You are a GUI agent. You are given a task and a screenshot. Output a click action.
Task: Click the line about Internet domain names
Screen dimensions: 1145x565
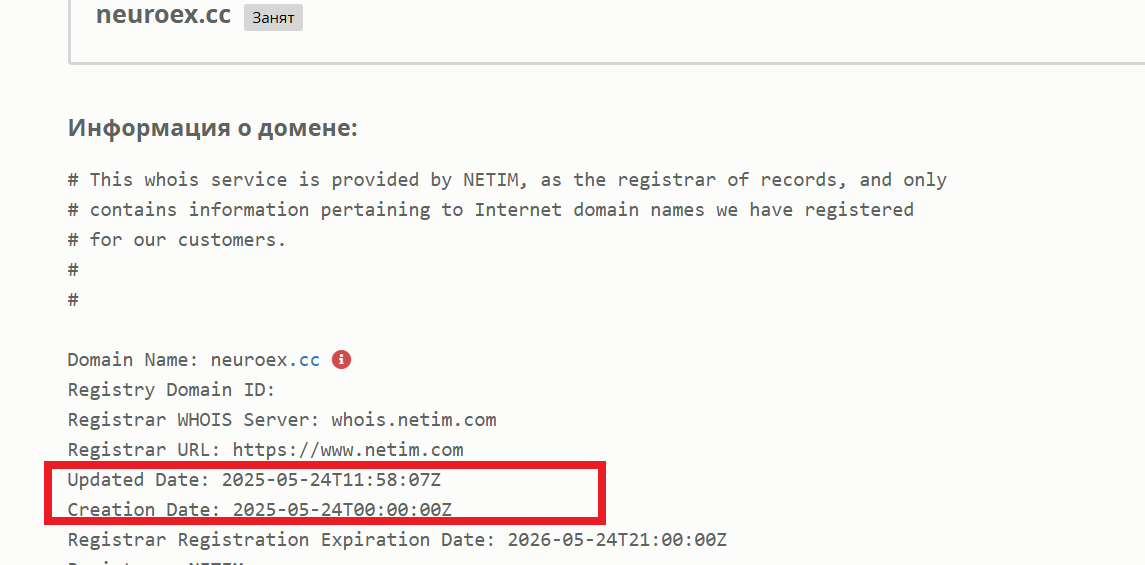(491, 210)
